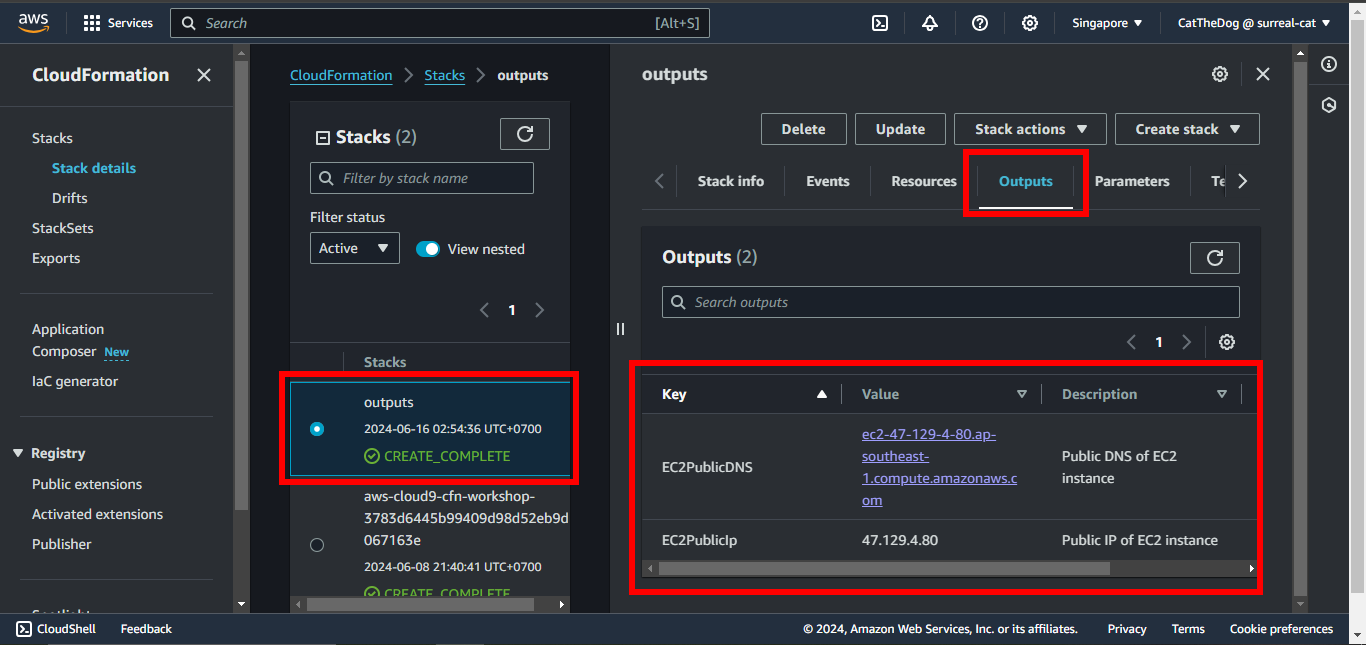
Task: Close the CloudFormation side navigation
Action: (x=204, y=75)
